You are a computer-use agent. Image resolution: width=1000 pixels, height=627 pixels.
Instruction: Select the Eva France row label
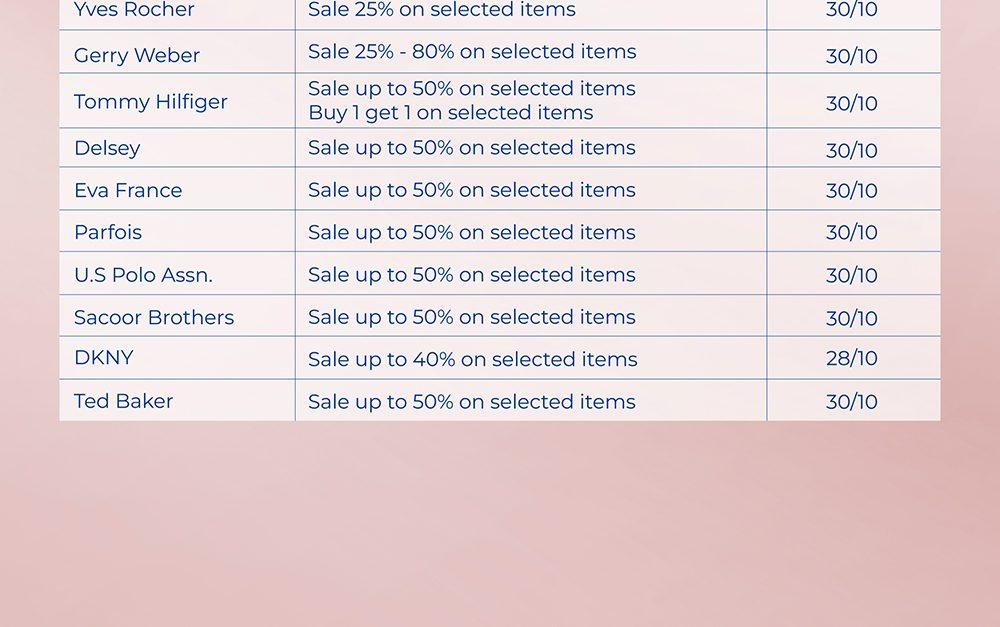click(128, 190)
